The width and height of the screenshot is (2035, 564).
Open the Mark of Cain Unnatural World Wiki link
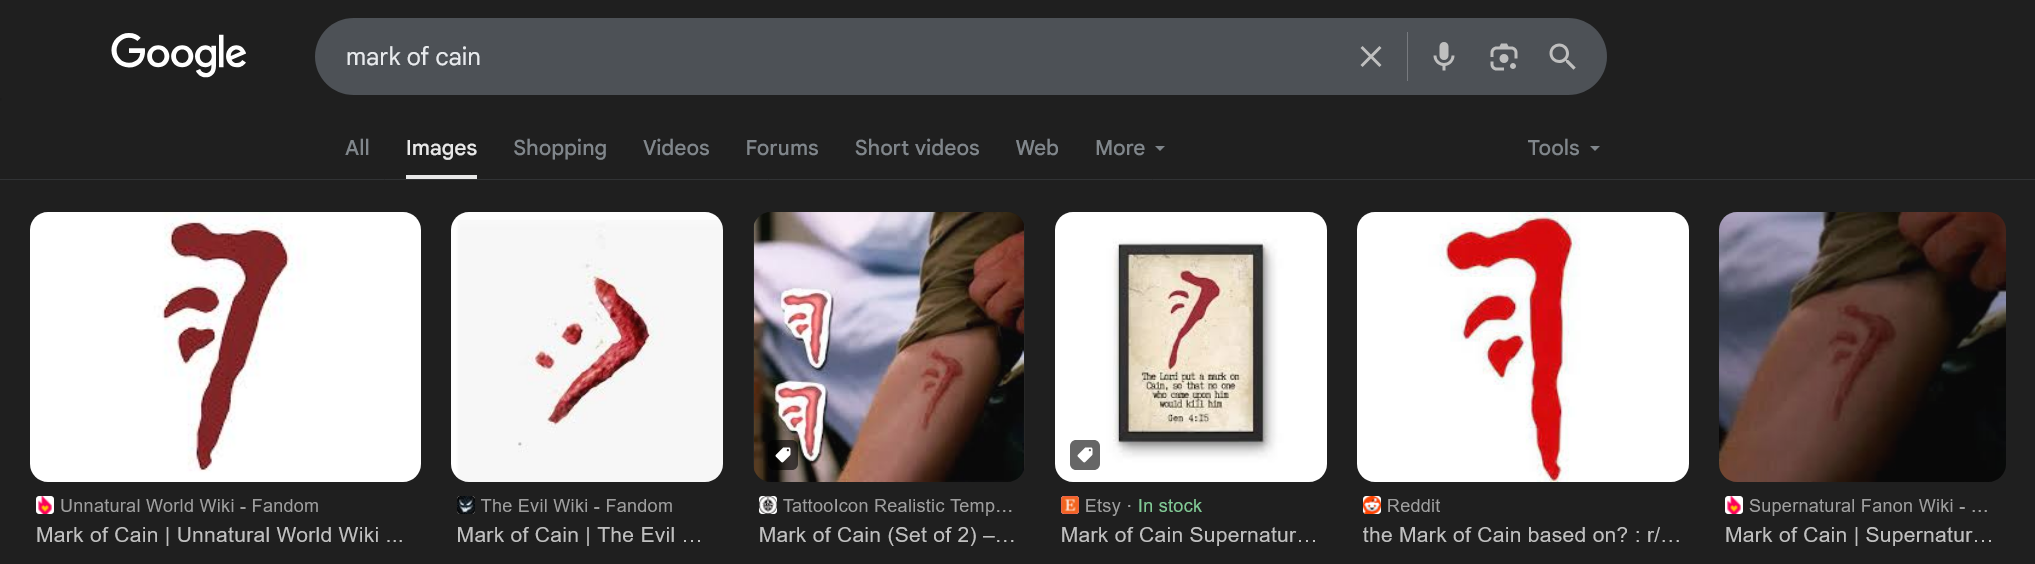point(220,535)
